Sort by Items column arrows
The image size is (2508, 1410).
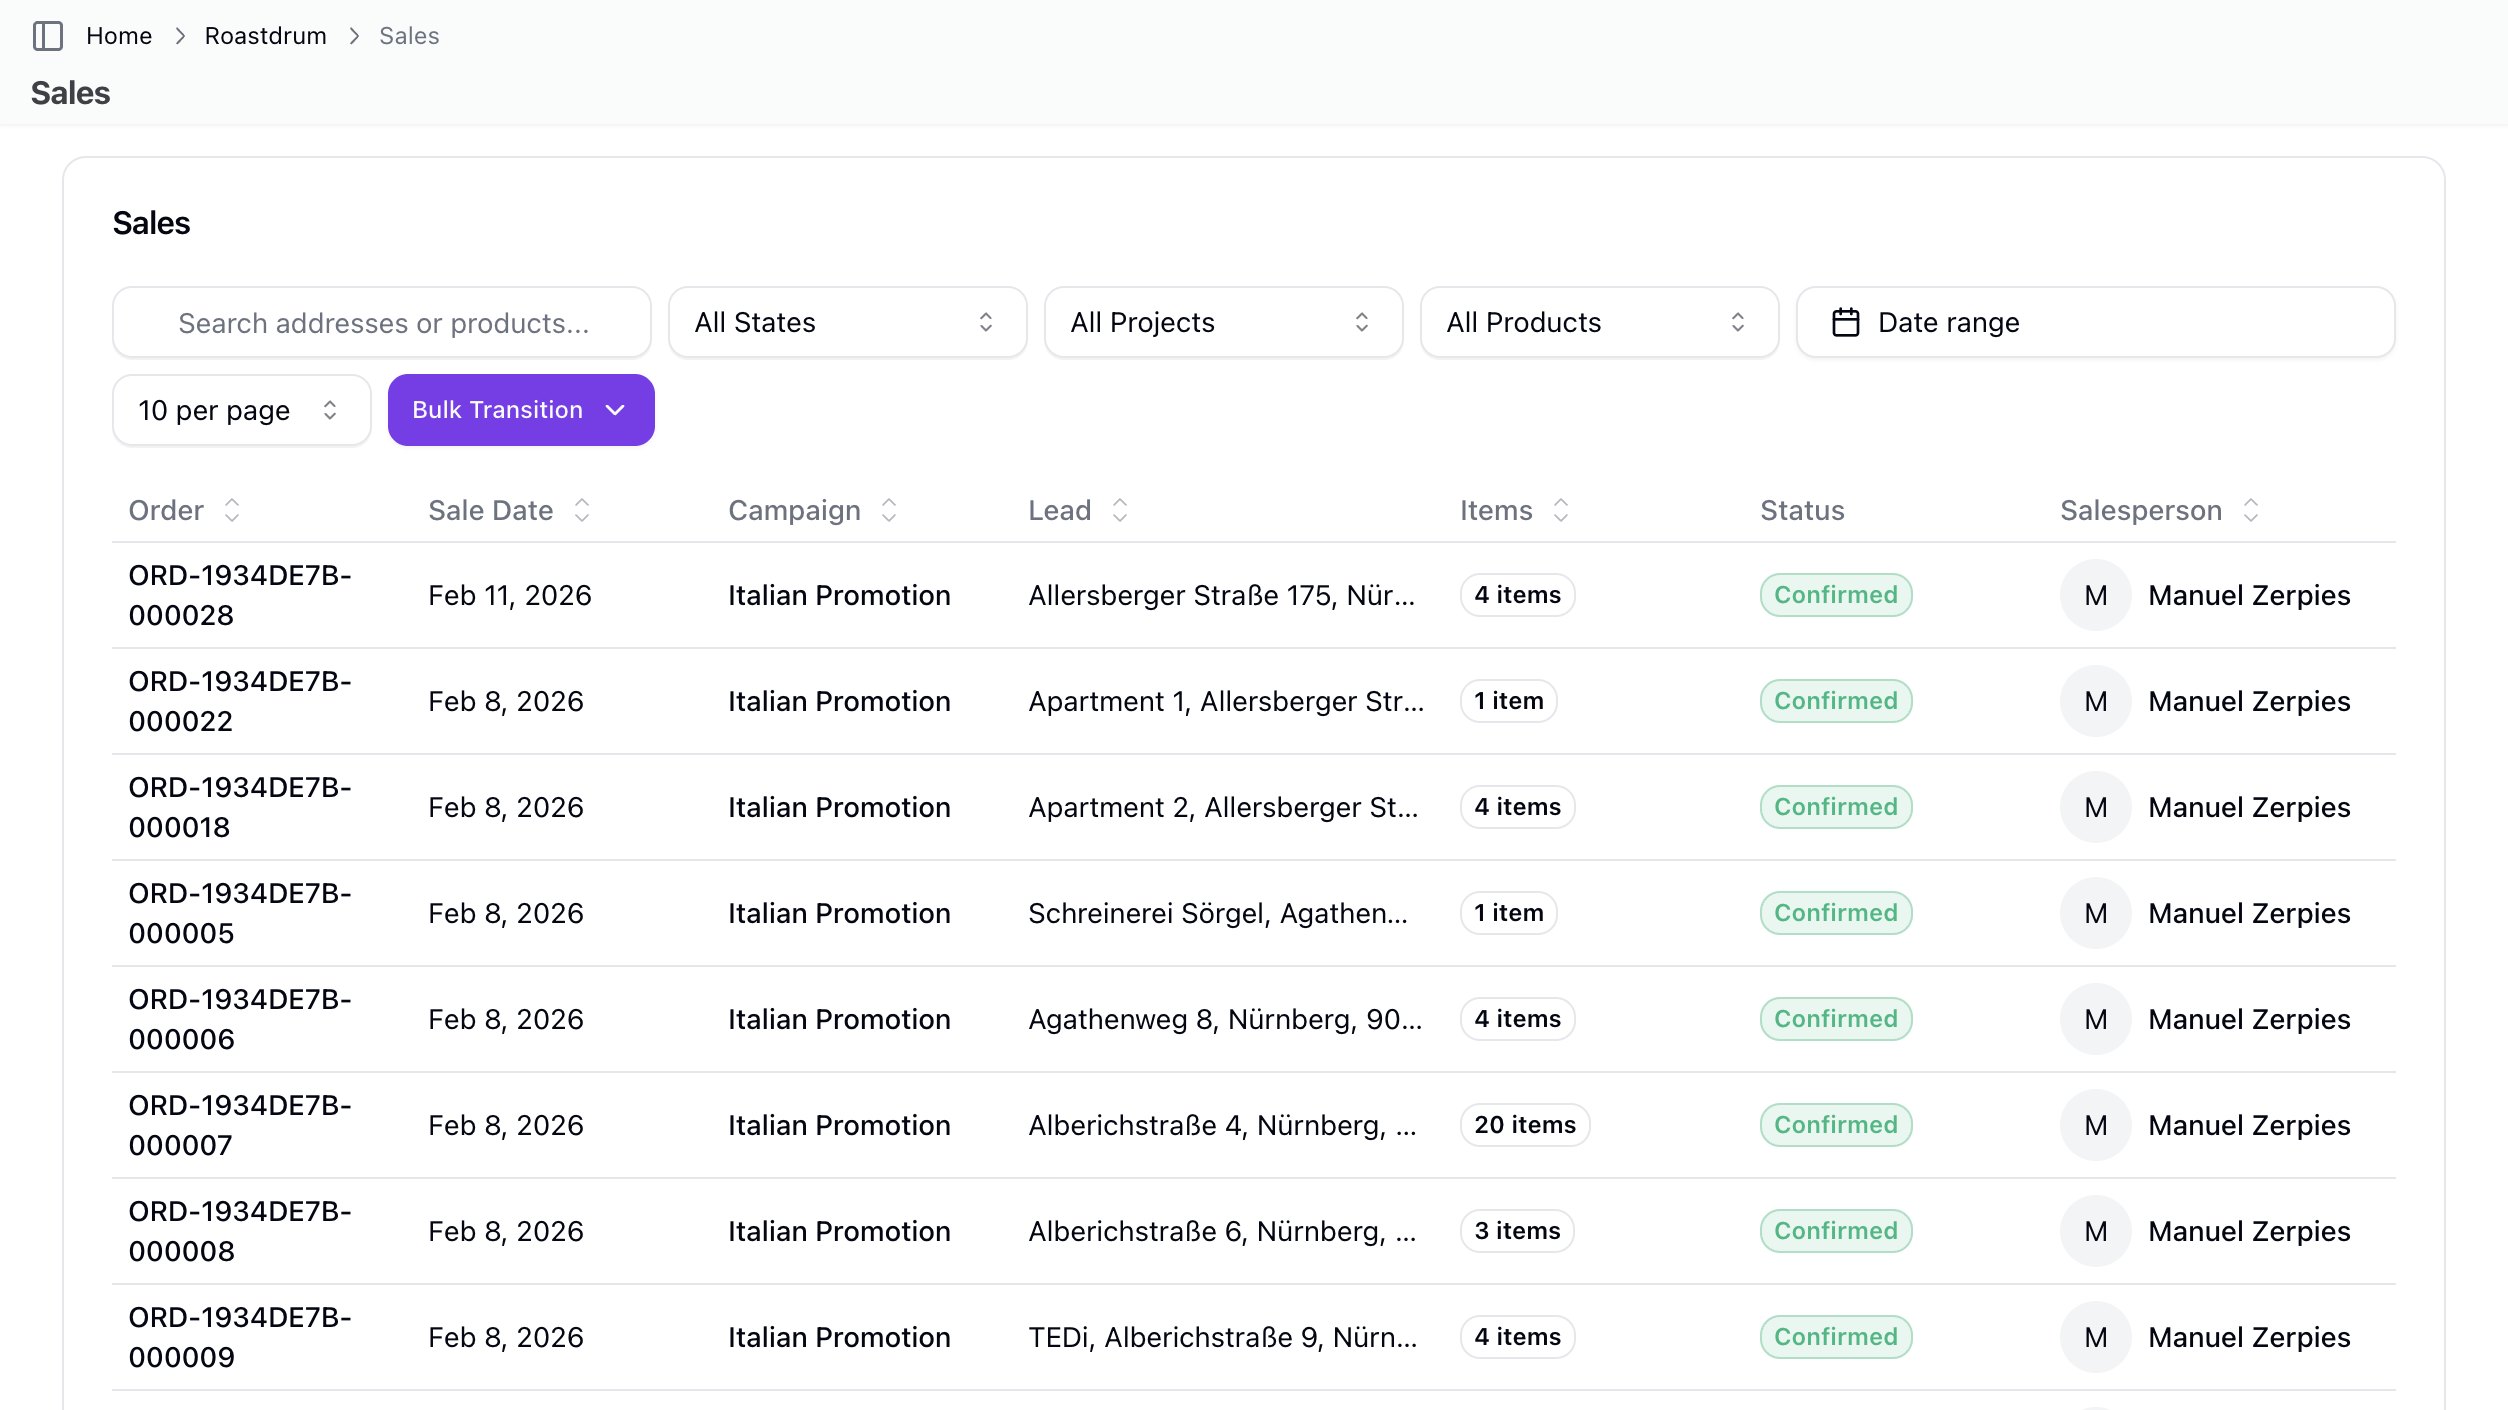click(x=1561, y=510)
